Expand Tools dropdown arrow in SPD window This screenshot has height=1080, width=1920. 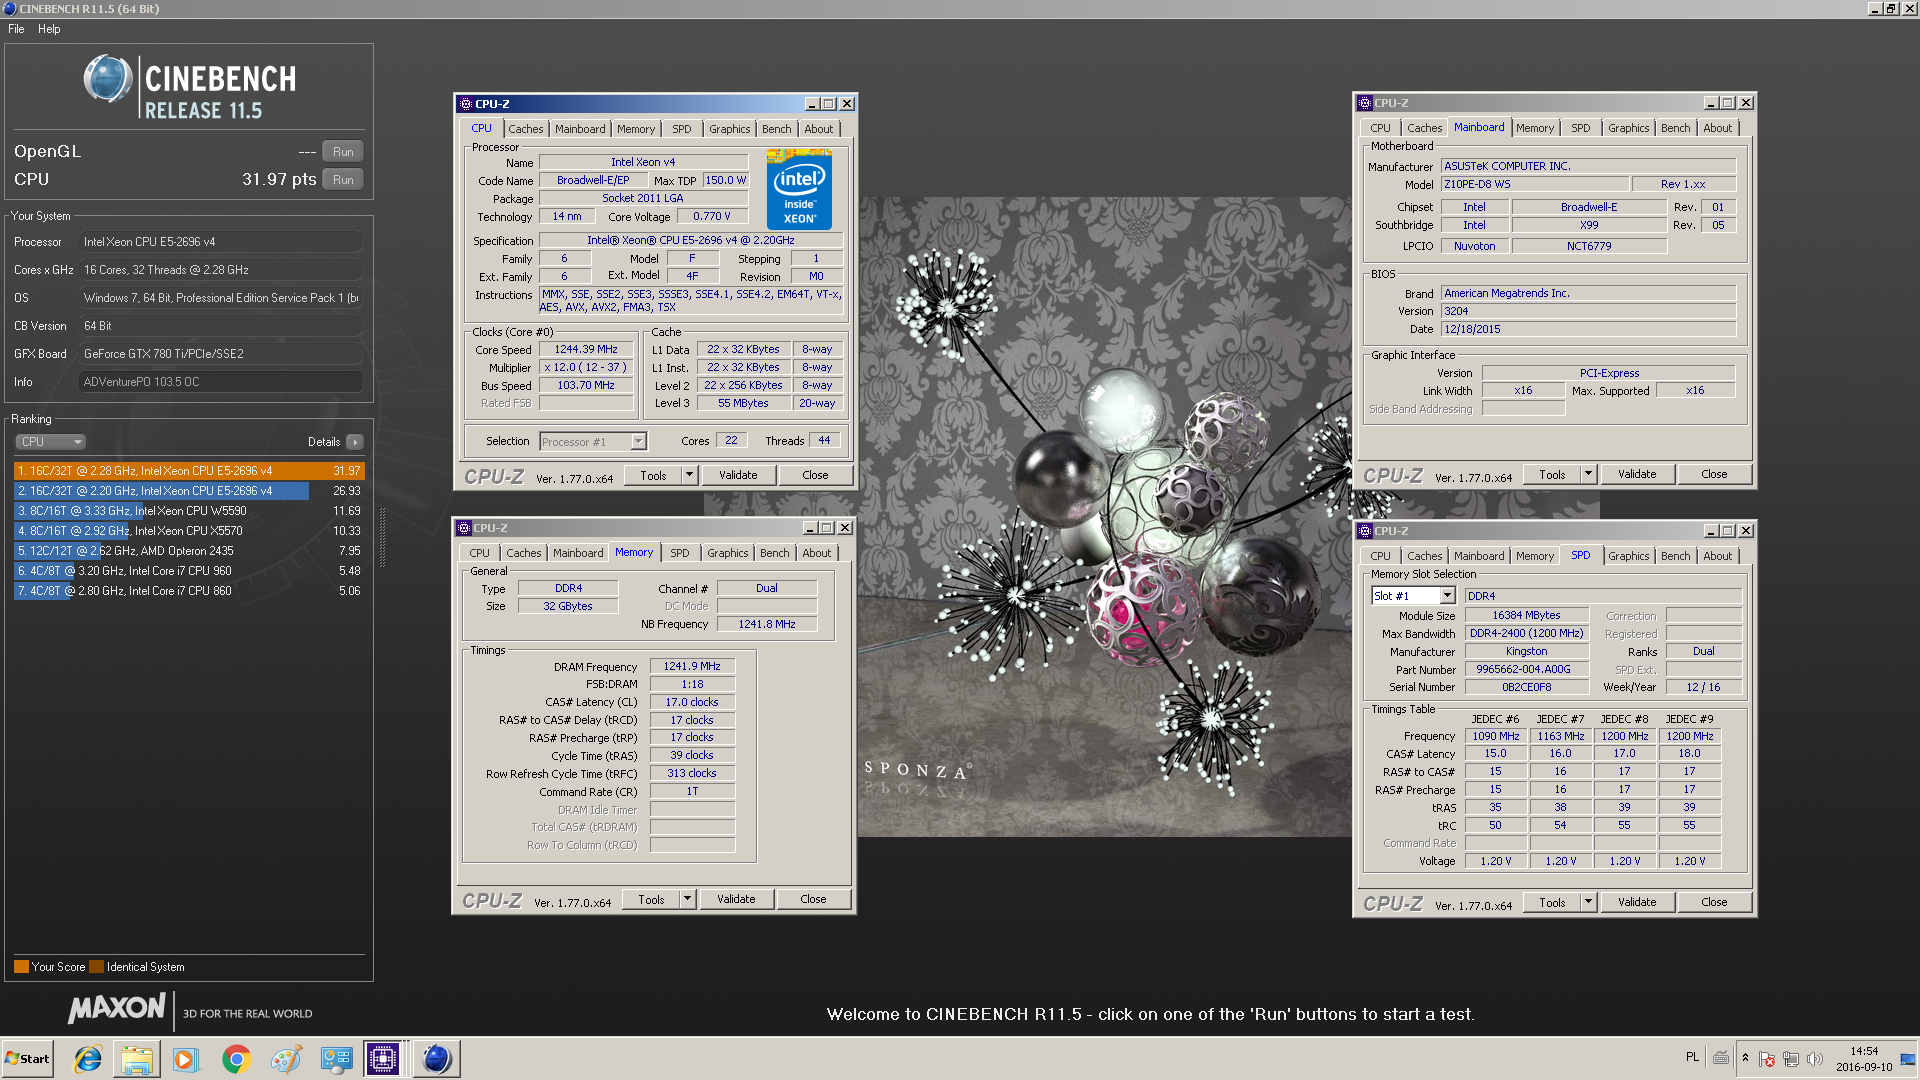click(x=1588, y=902)
